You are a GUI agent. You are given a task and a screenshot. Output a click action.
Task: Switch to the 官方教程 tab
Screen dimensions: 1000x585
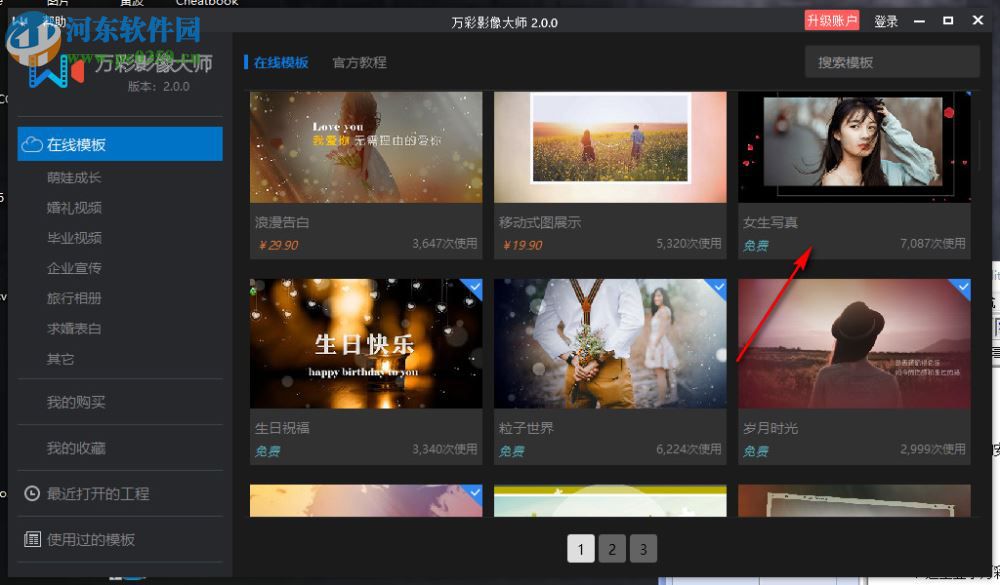(361, 62)
